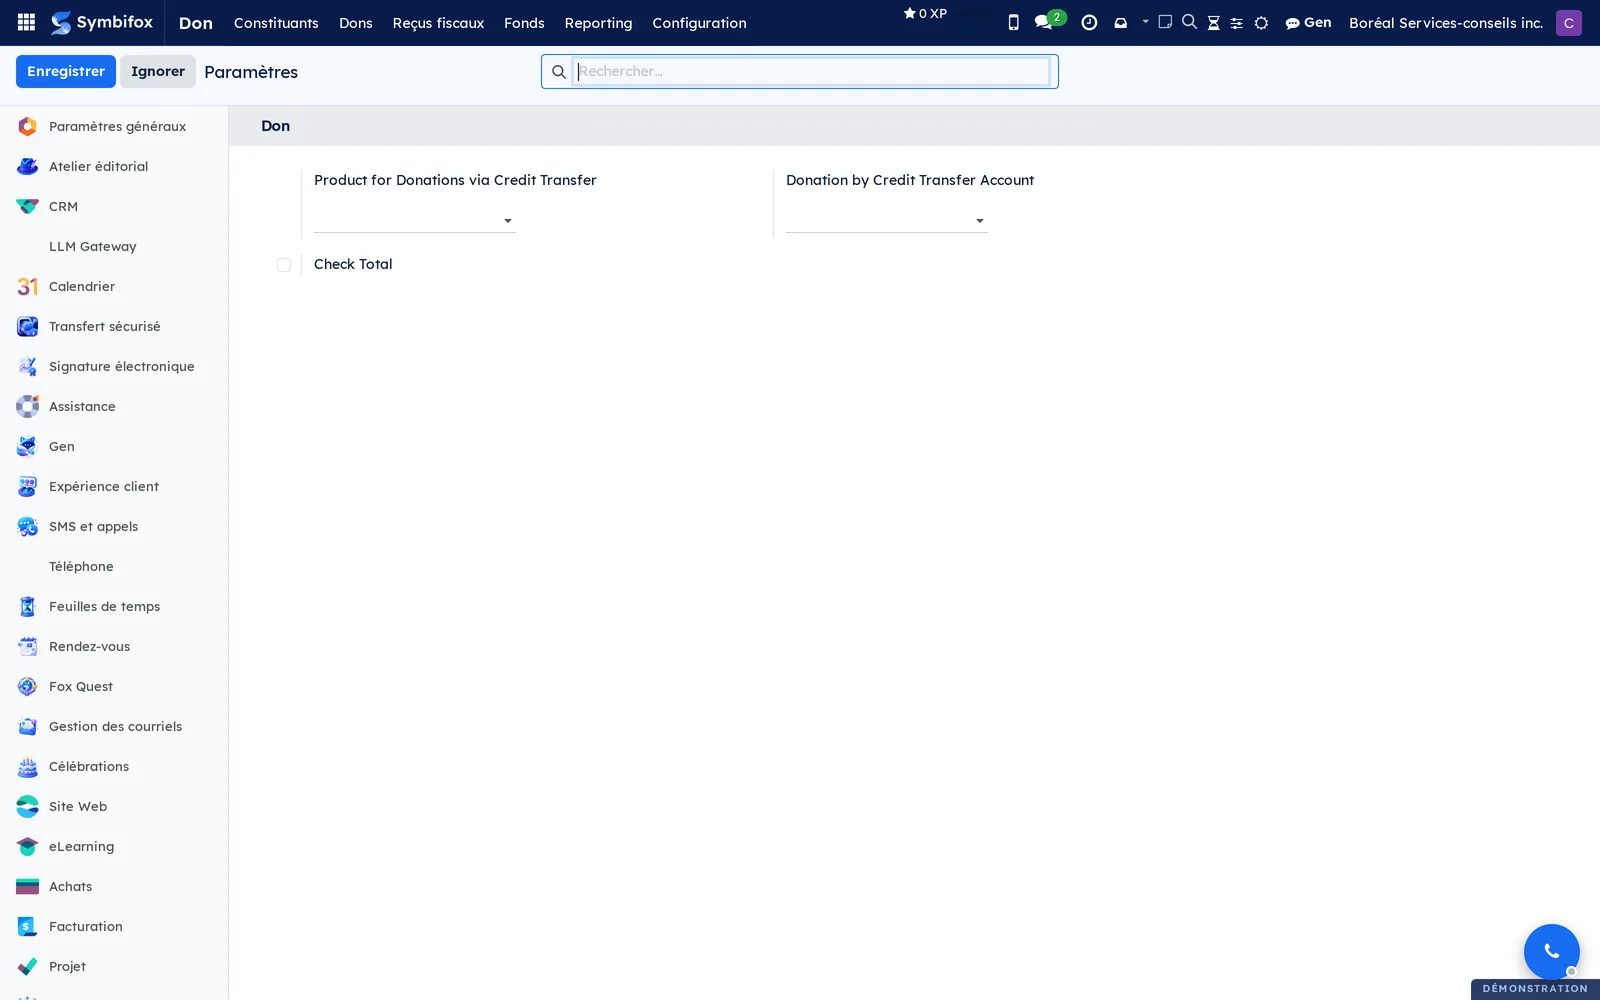Image resolution: width=1600 pixels, height=1000 pixels.
Task: Select Gestion des courriels in the sidebar
Action: pyautogui.click(x=114, y=726)
